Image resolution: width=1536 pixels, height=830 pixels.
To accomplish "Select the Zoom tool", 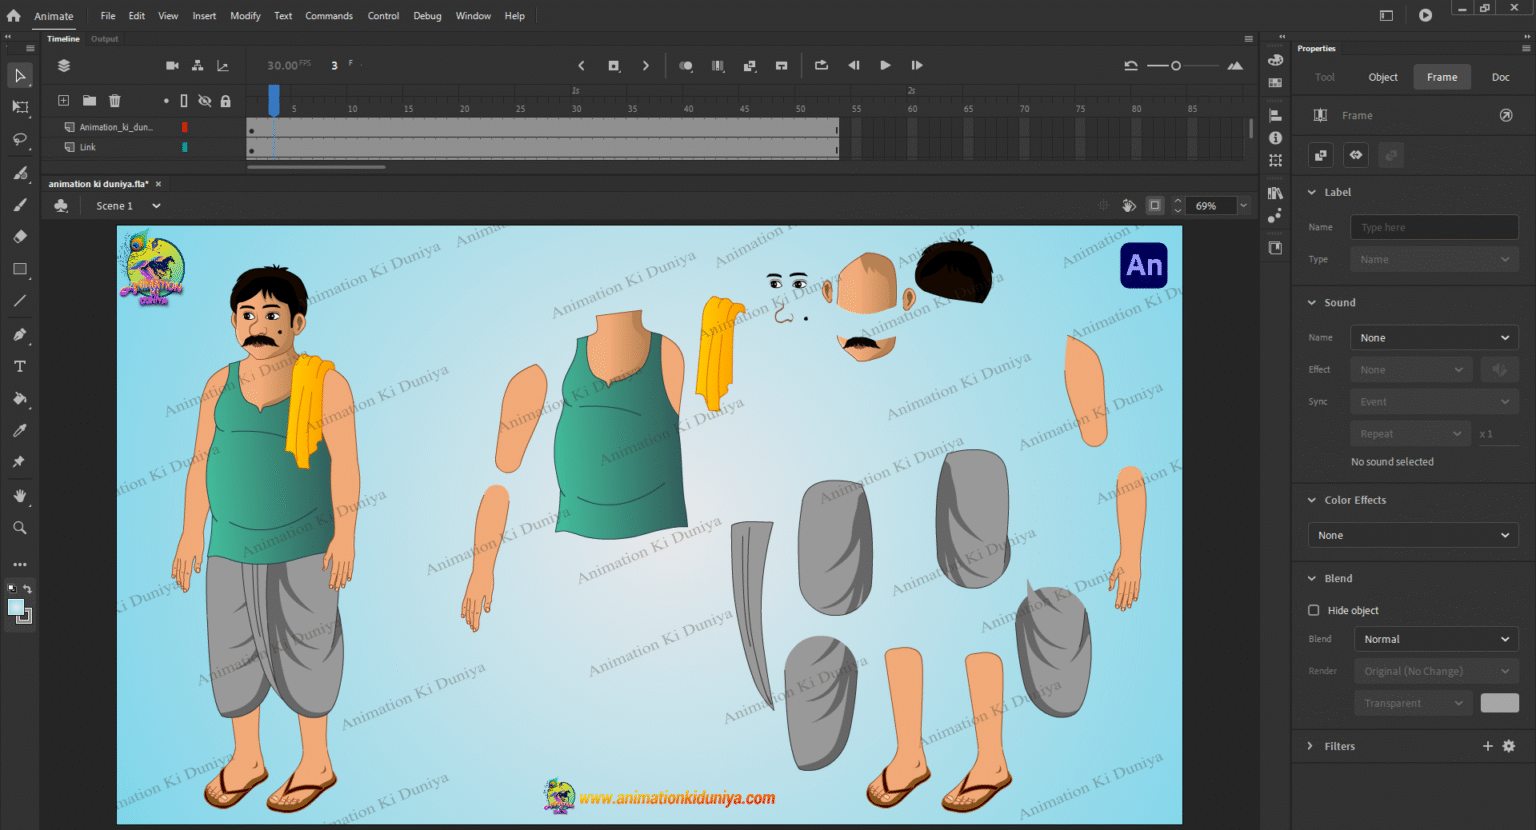I will coord(19,528).
